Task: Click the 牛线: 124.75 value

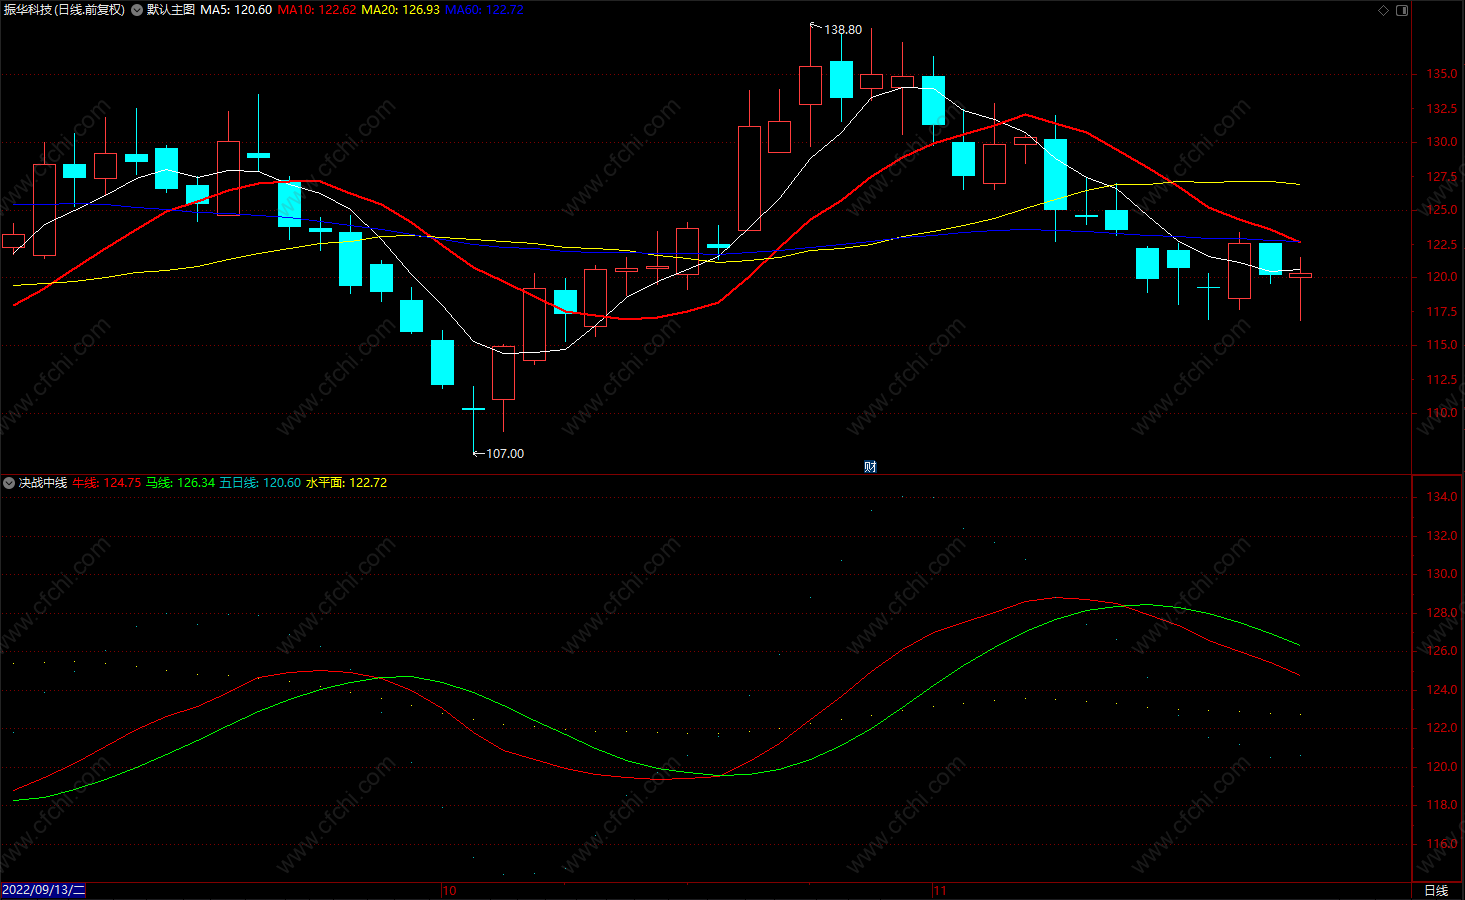Action: (x=106, y=483)
